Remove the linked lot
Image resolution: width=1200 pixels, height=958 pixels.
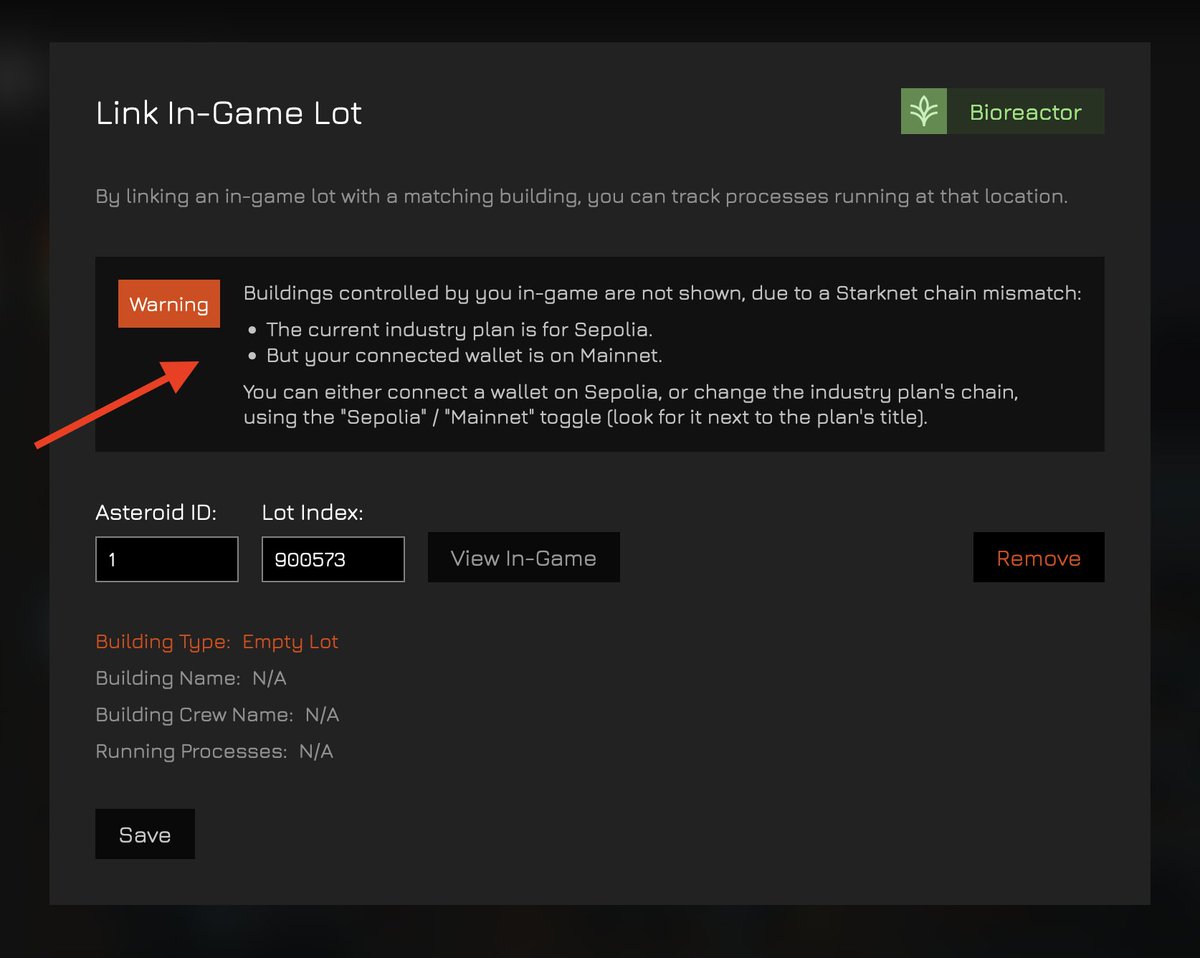coord(1039,558)
